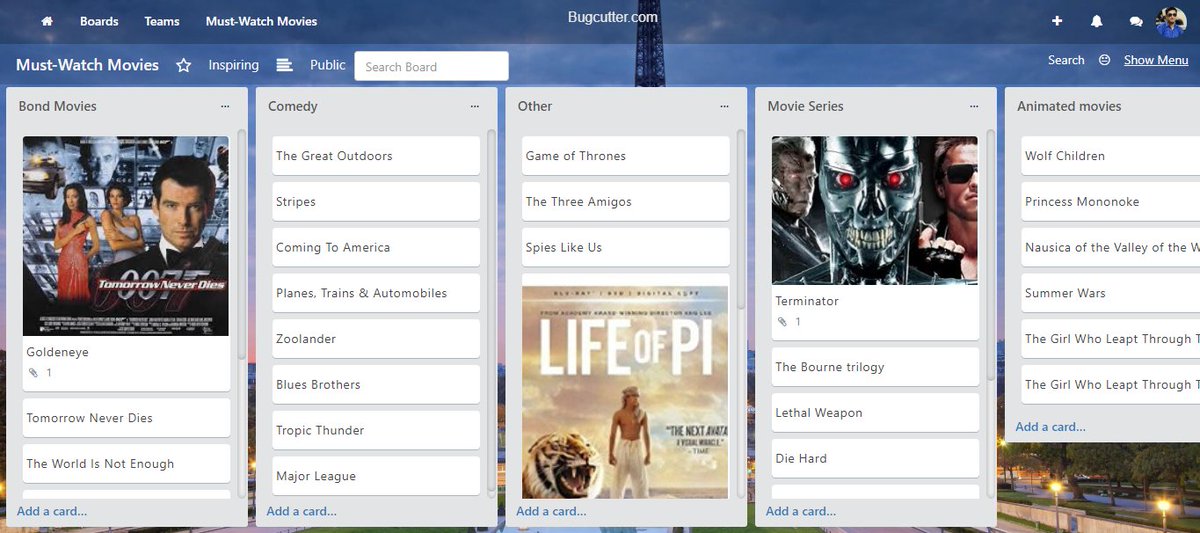The height and width of the screenshot is (533, 1200).
Task: Open the Boards menu
Action: (x=99, y=21)
